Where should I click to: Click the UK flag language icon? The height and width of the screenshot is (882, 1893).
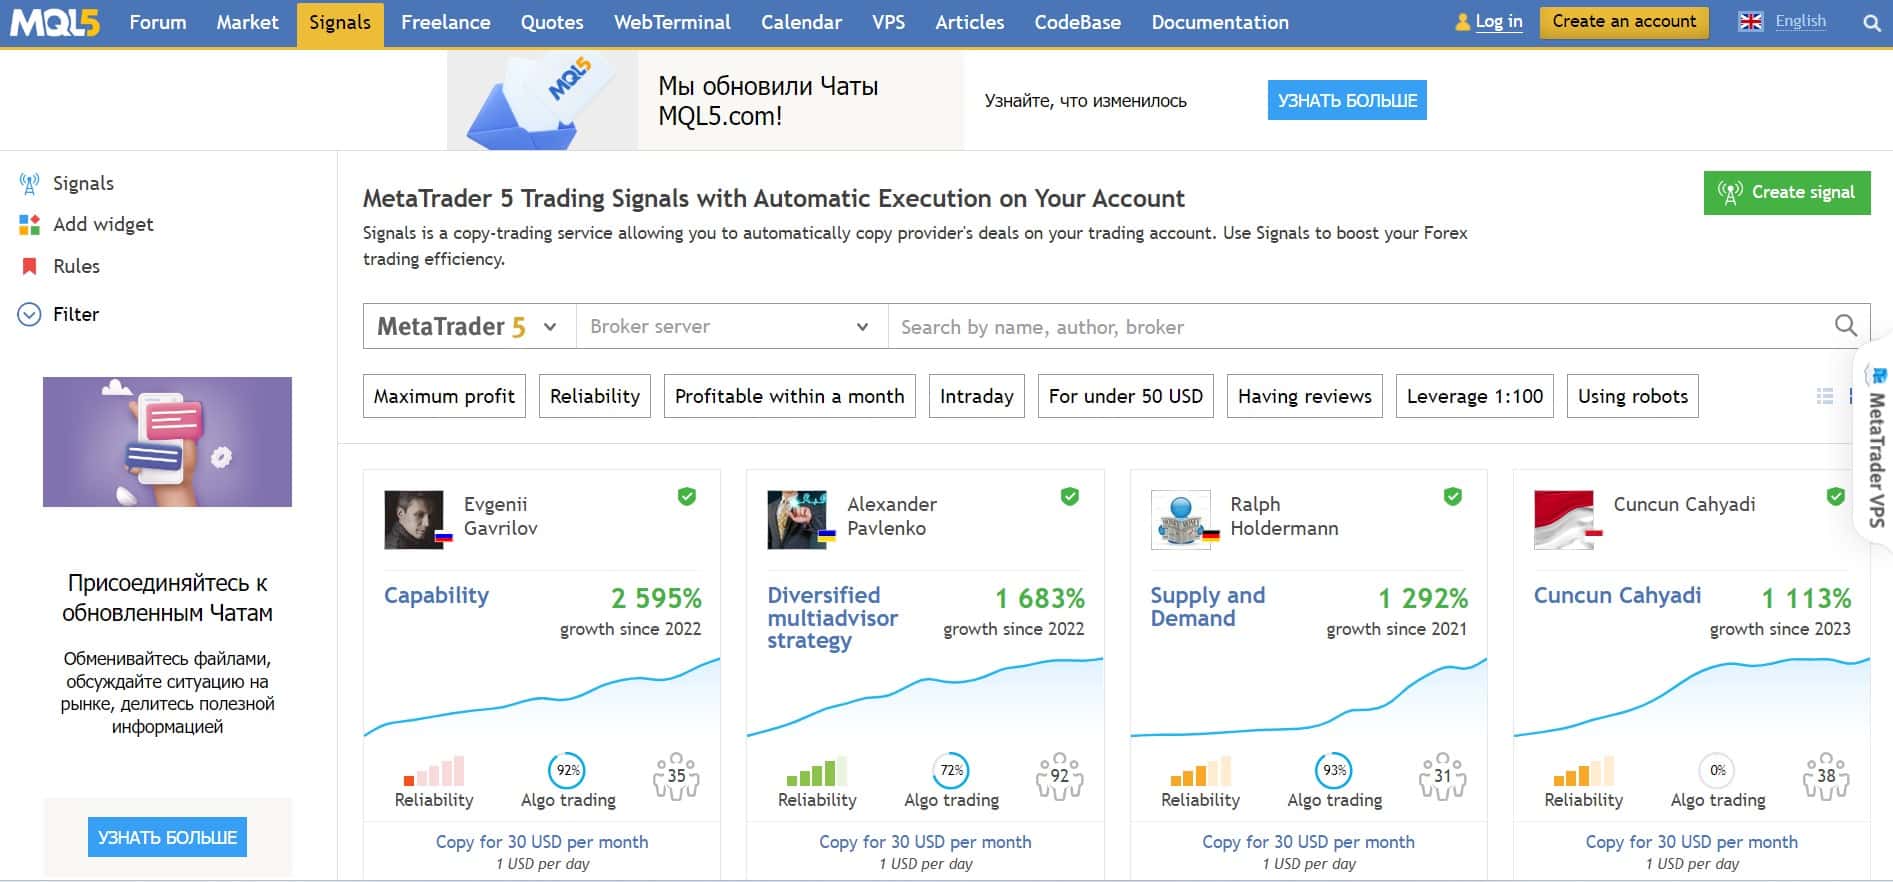1750,21
